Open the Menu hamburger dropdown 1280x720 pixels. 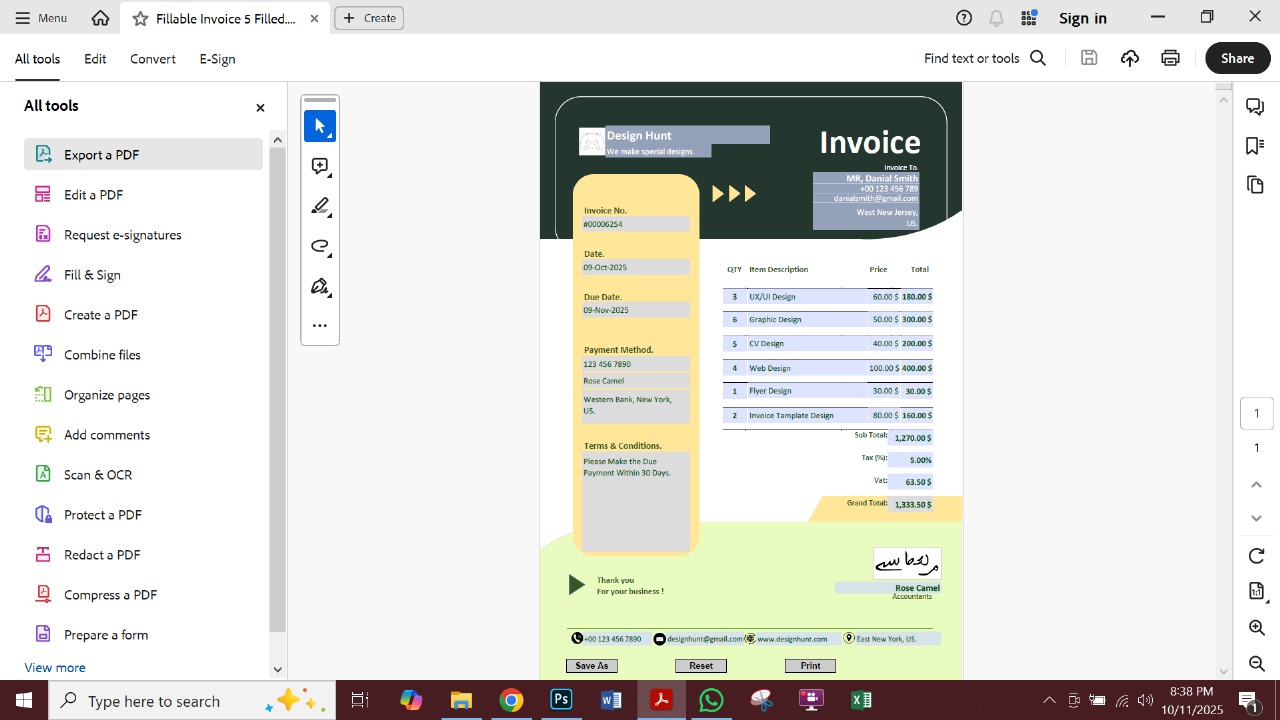pos(41,18)
